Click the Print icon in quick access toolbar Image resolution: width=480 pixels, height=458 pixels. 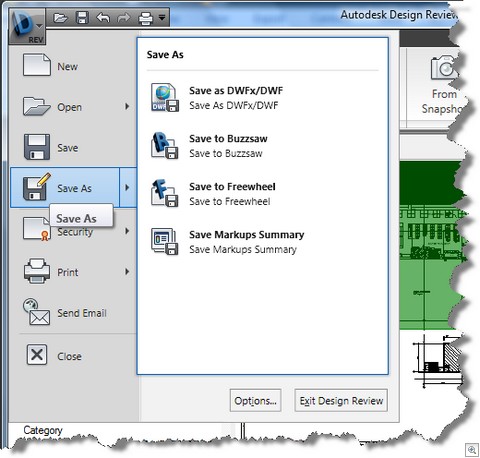tap(146, 18)
